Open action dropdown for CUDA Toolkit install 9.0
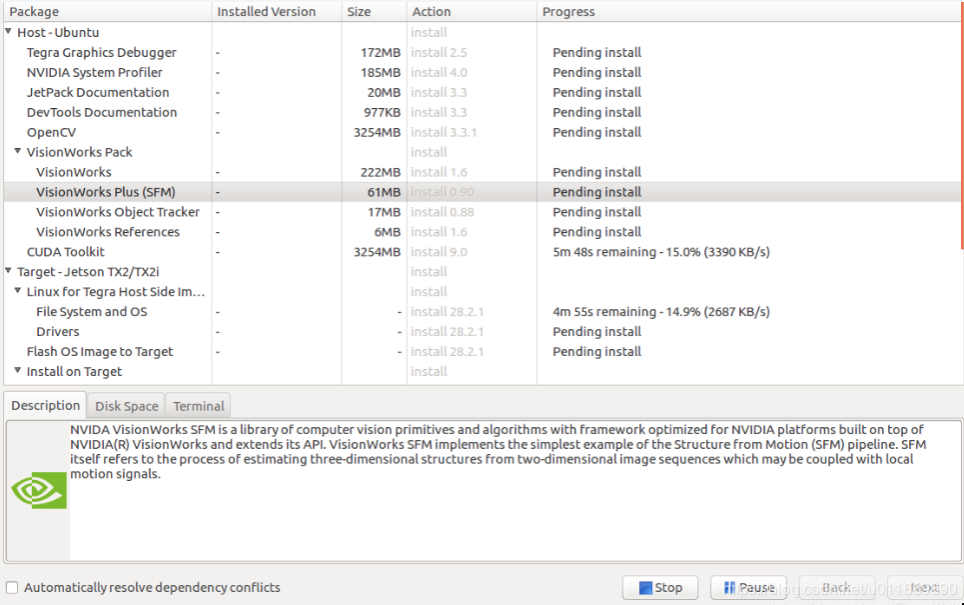The width and height of the screenshot is (964, 605). coord(439,252)
